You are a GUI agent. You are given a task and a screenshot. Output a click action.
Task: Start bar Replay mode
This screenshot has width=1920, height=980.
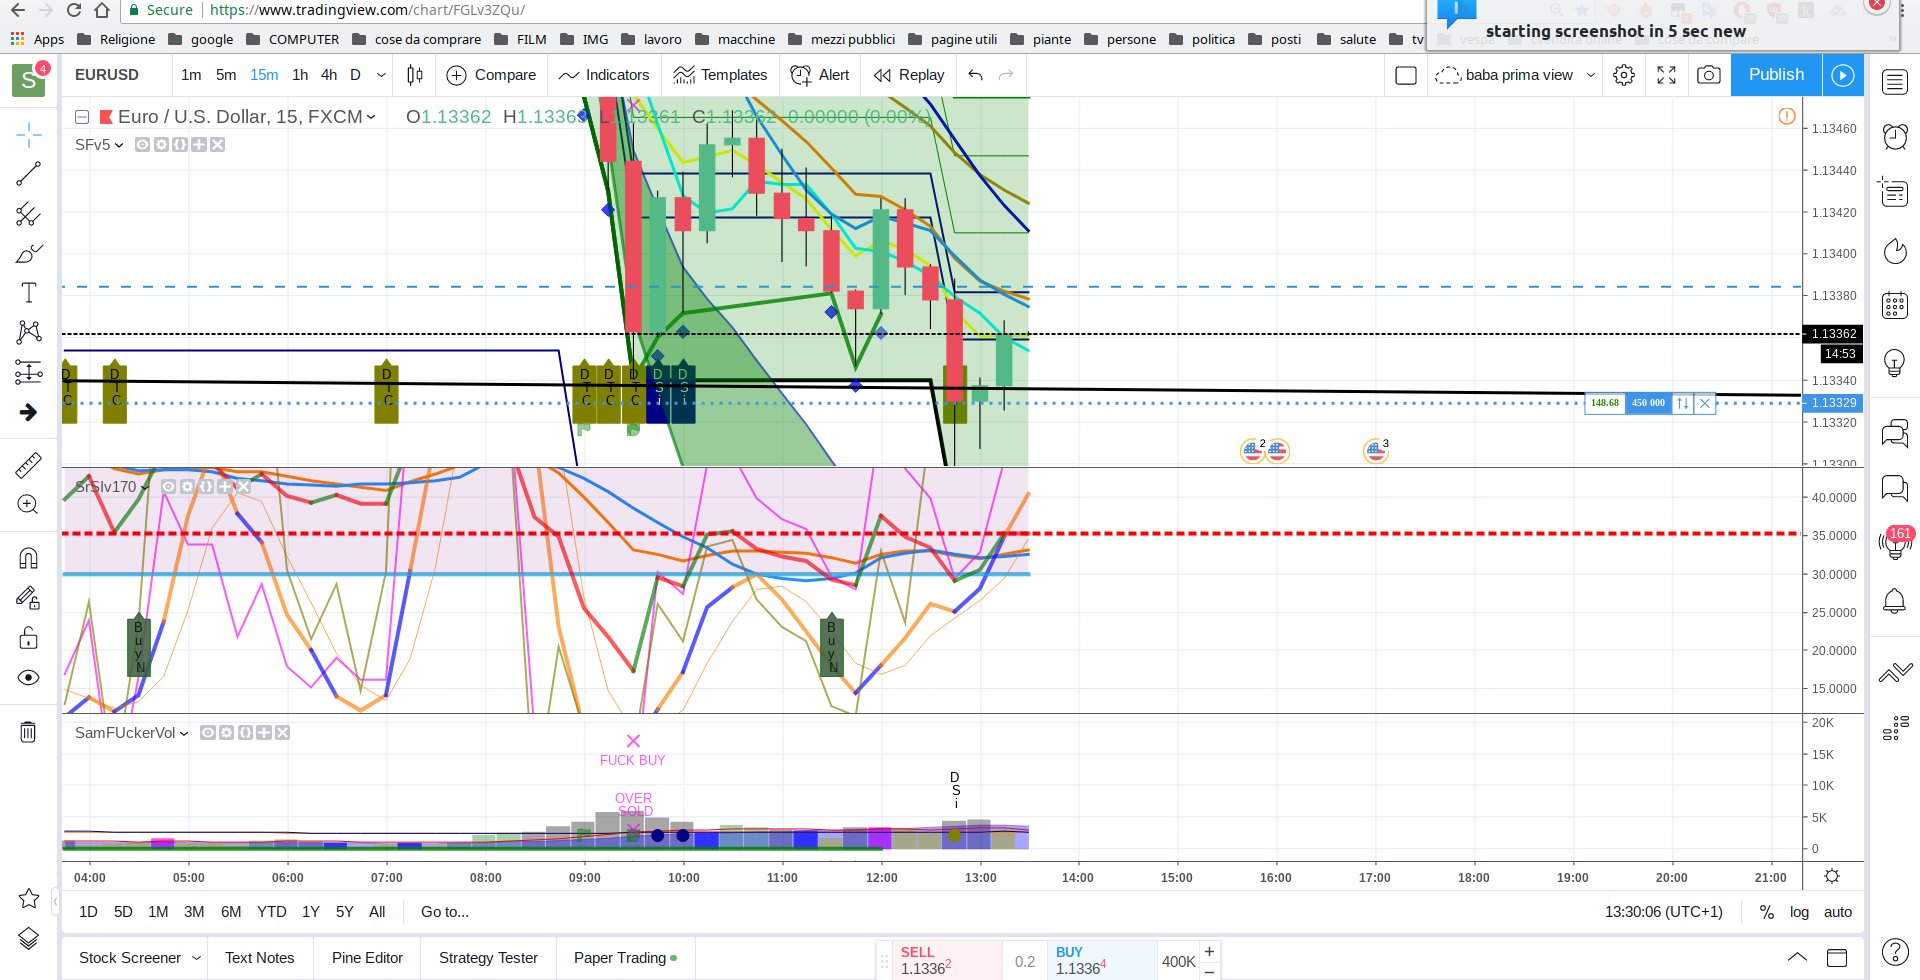[909, 75]
